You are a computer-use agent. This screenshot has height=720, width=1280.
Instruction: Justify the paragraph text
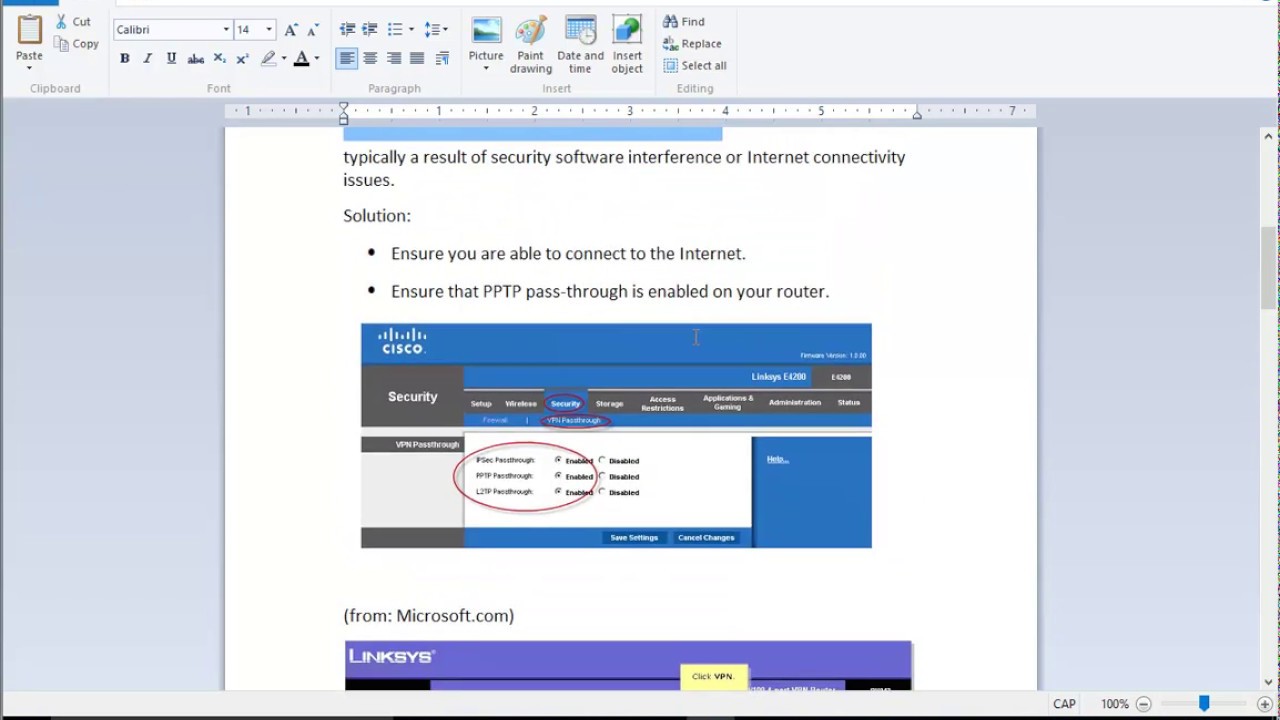[x=417, y=59]
